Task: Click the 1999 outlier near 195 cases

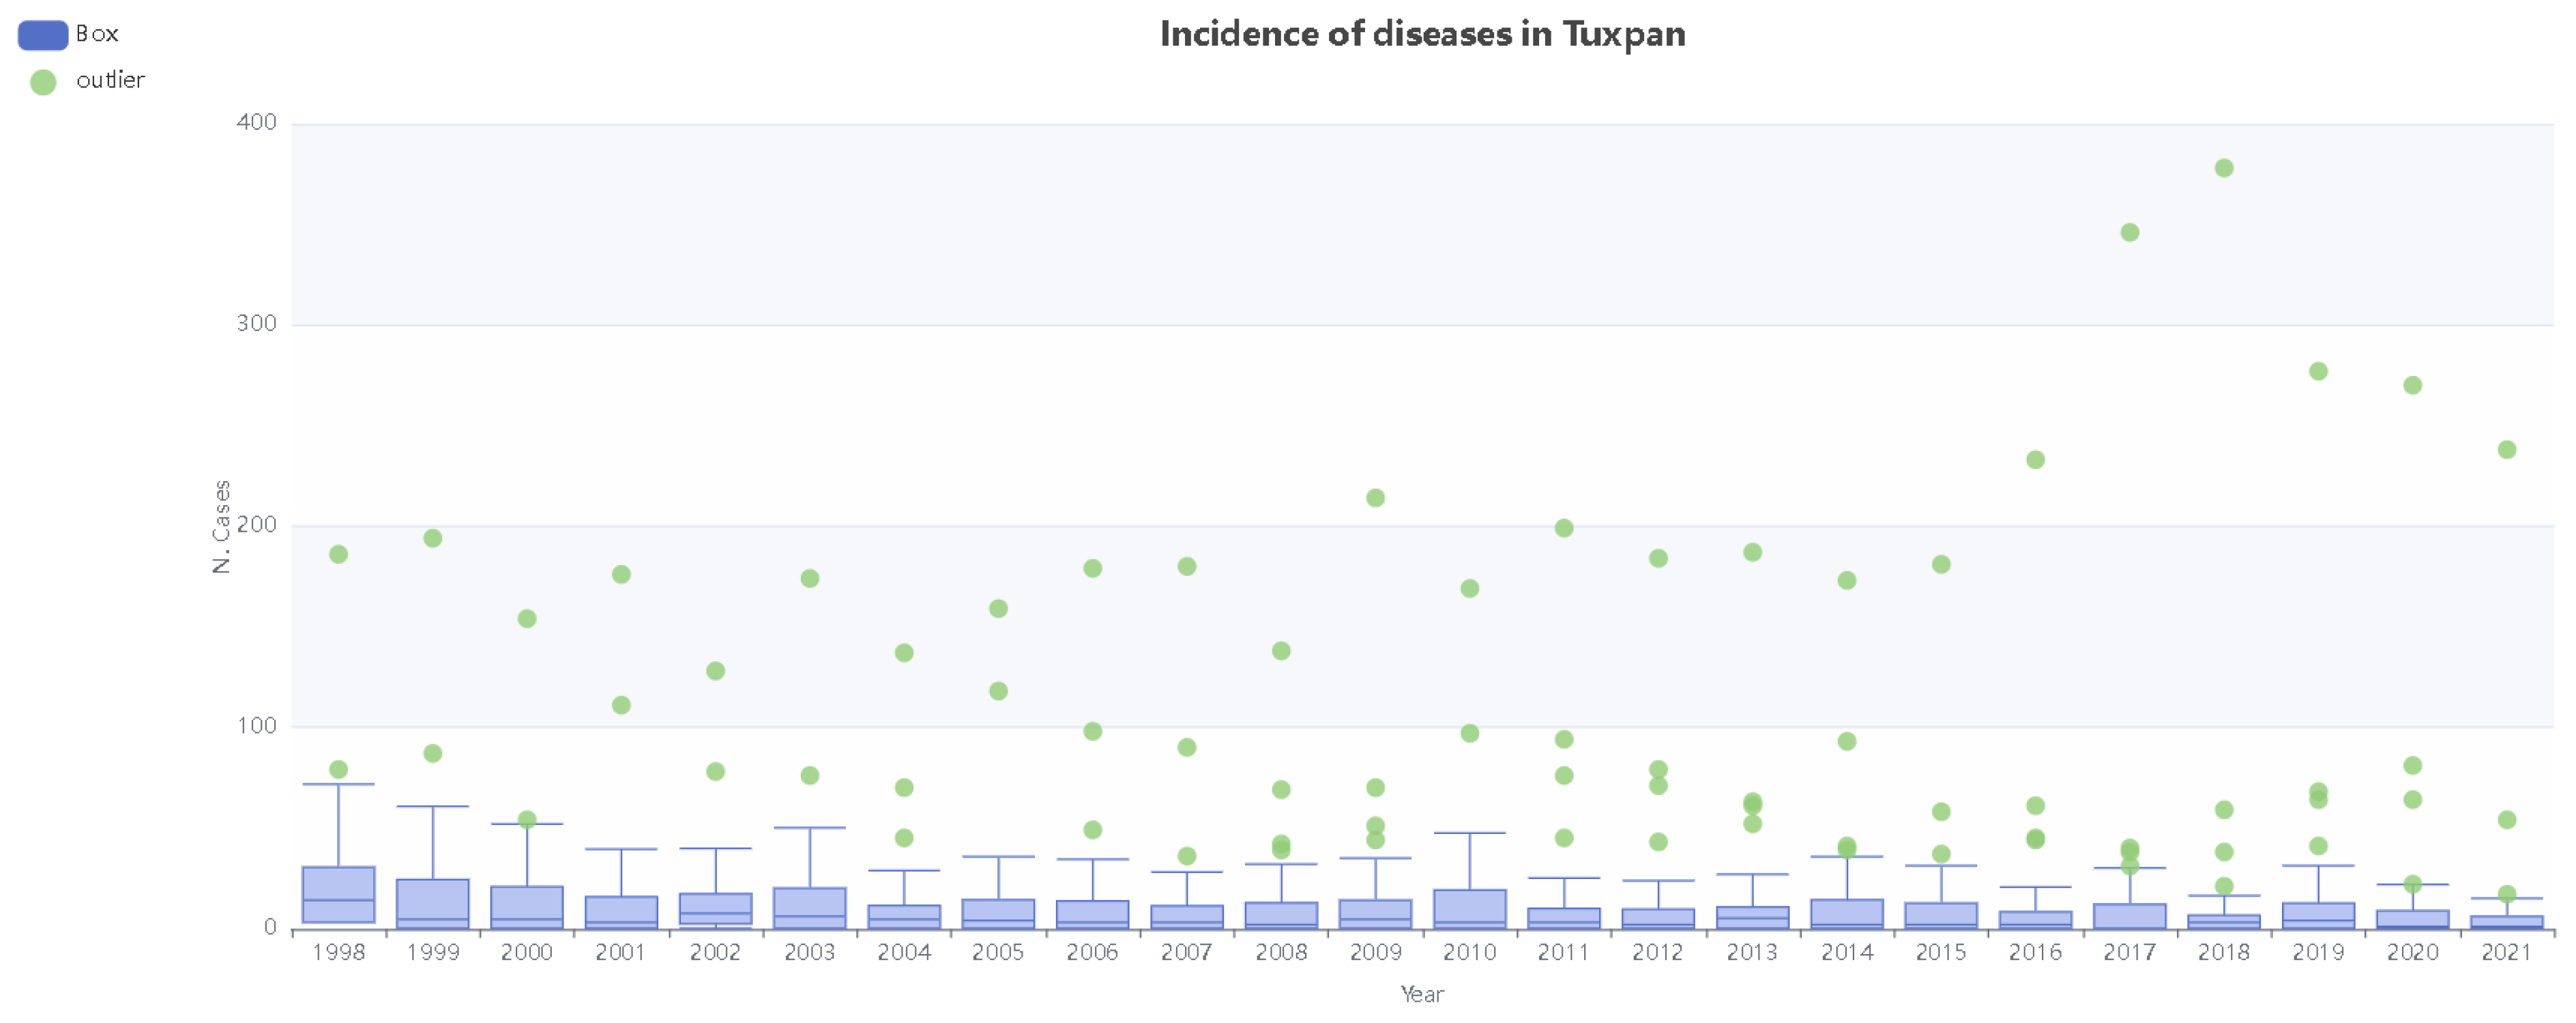Action: coord(433,538)
